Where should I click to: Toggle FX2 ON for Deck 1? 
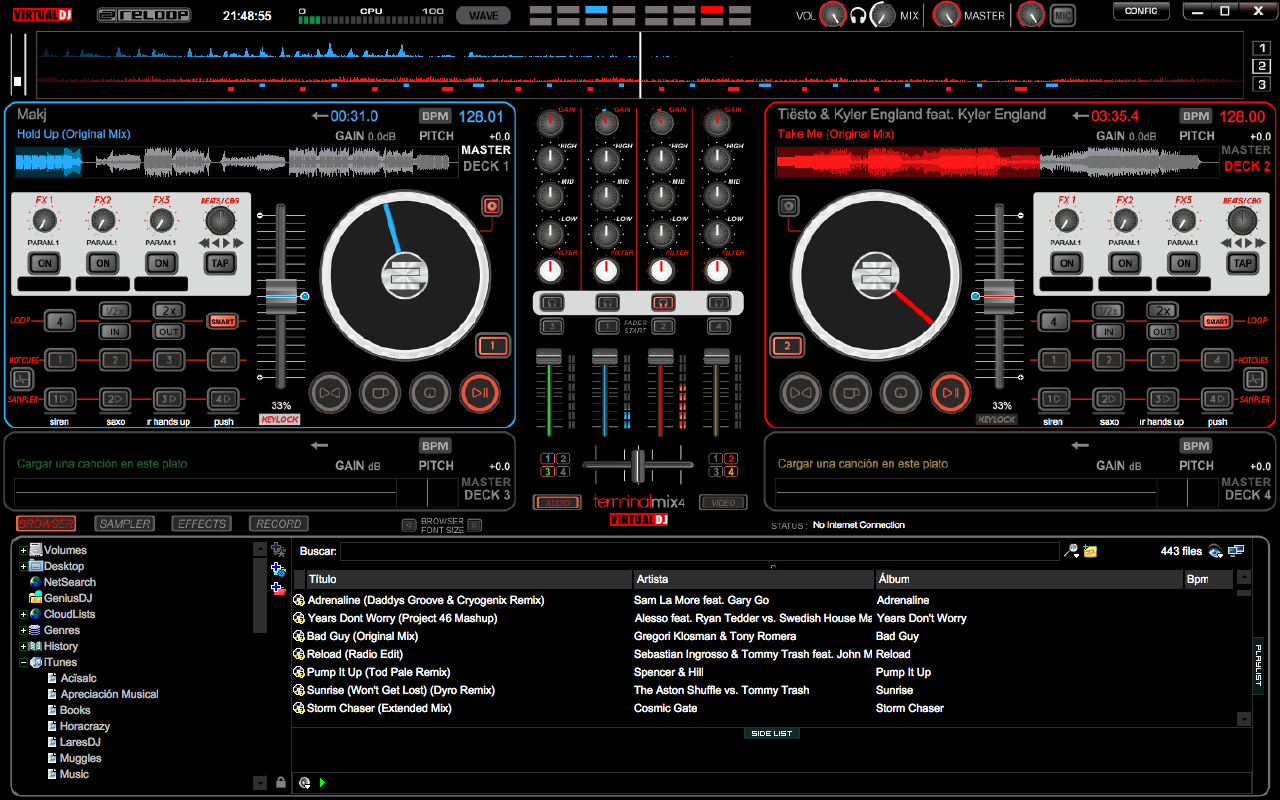pyautogui.click(x=102, y=263)
